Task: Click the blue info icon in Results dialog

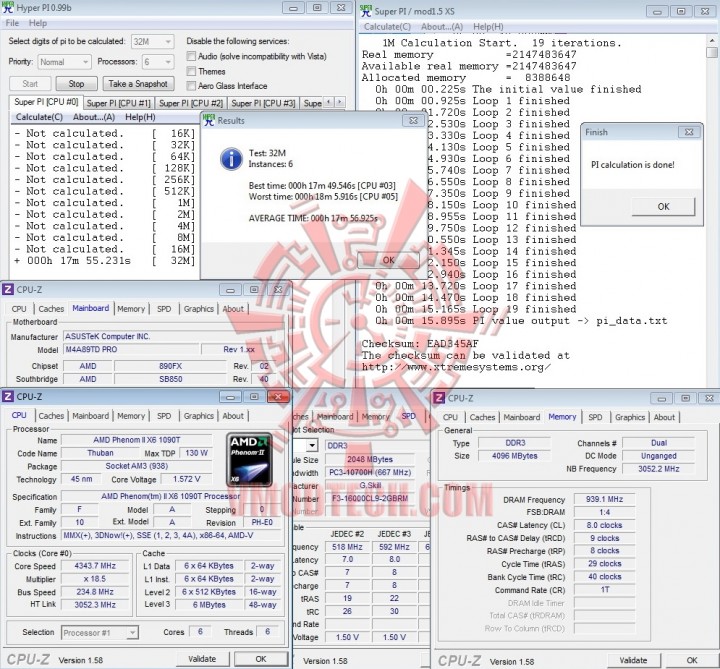Action: [231, 159]
